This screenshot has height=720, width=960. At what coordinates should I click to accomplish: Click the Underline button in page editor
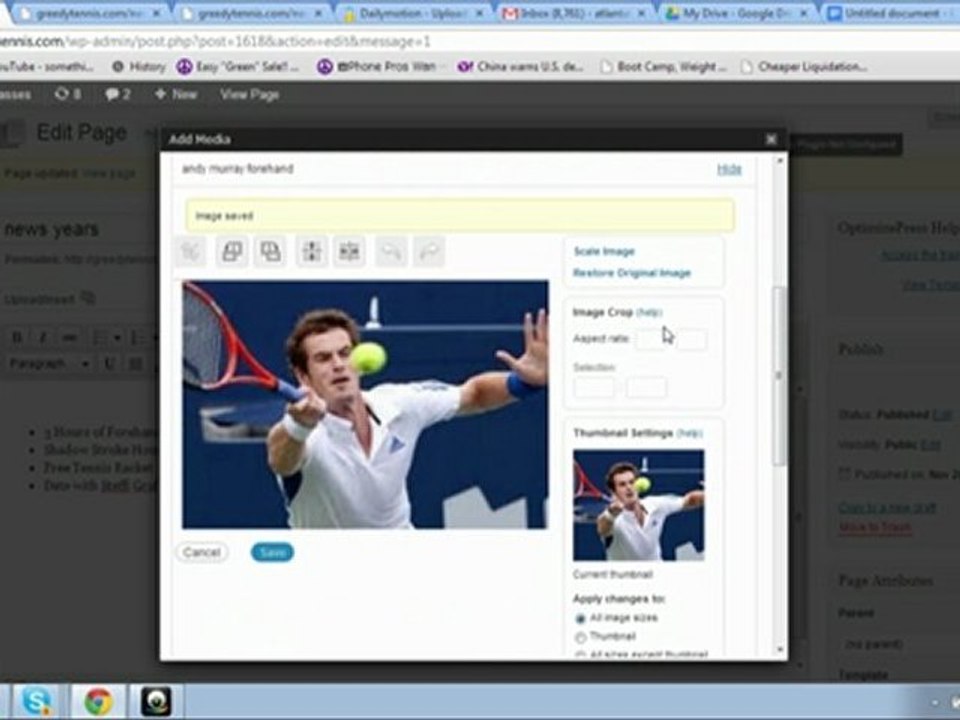click(109, 364)
